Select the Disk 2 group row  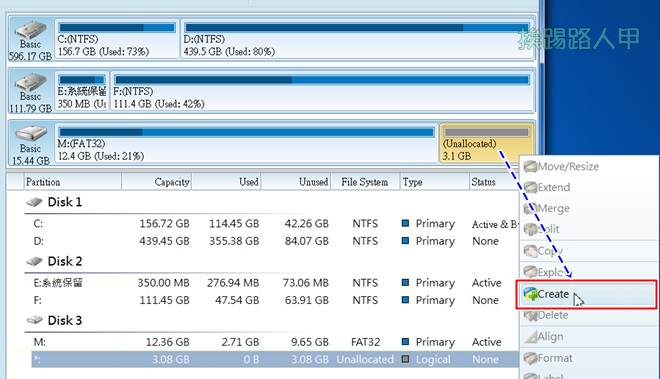271,262
